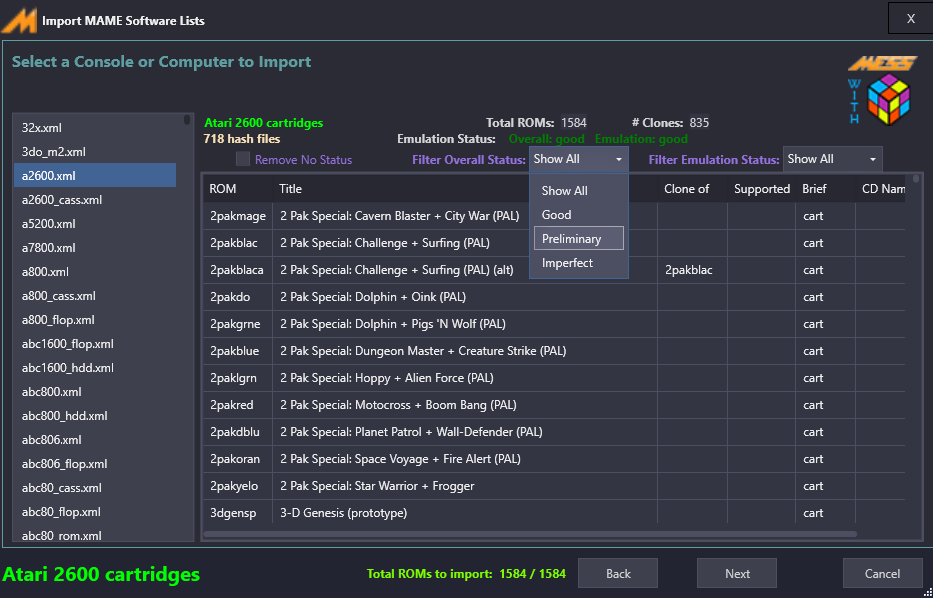
Task: Click the horizontal scrollbar under the ROM table
Action: coord(530,534)
